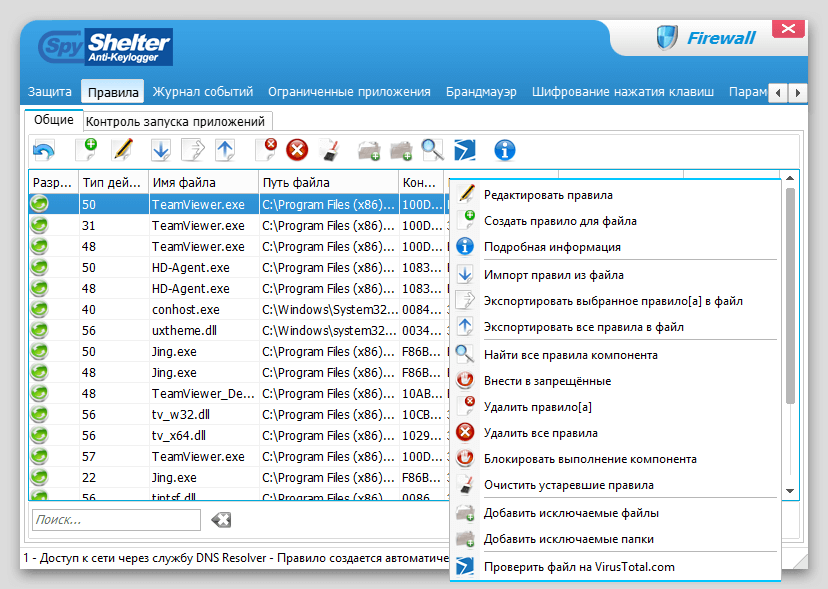828x589 pixels.
Task: Open the 'Правила' tab
Action: (x=113, y=92)
